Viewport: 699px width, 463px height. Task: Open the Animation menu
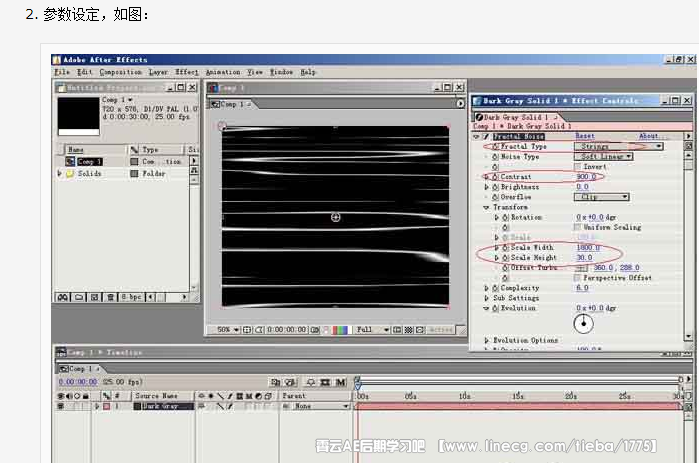point(223,72)
